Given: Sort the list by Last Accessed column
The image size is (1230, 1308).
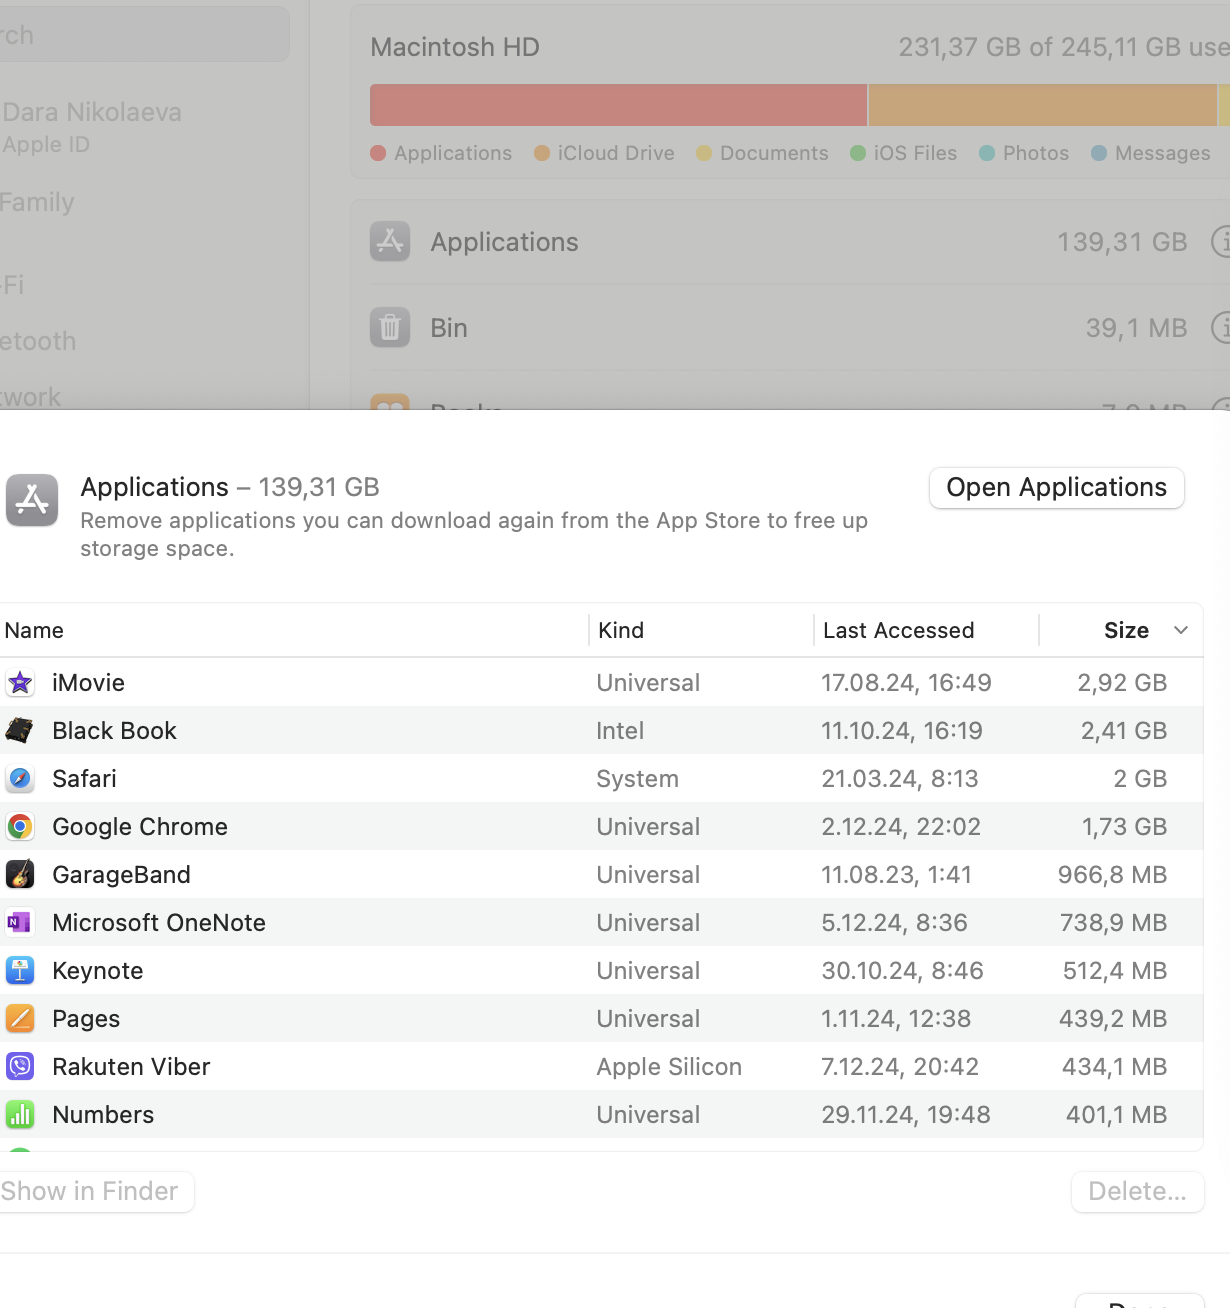Looking at the screenshot, I should click(x=898, y=630).
